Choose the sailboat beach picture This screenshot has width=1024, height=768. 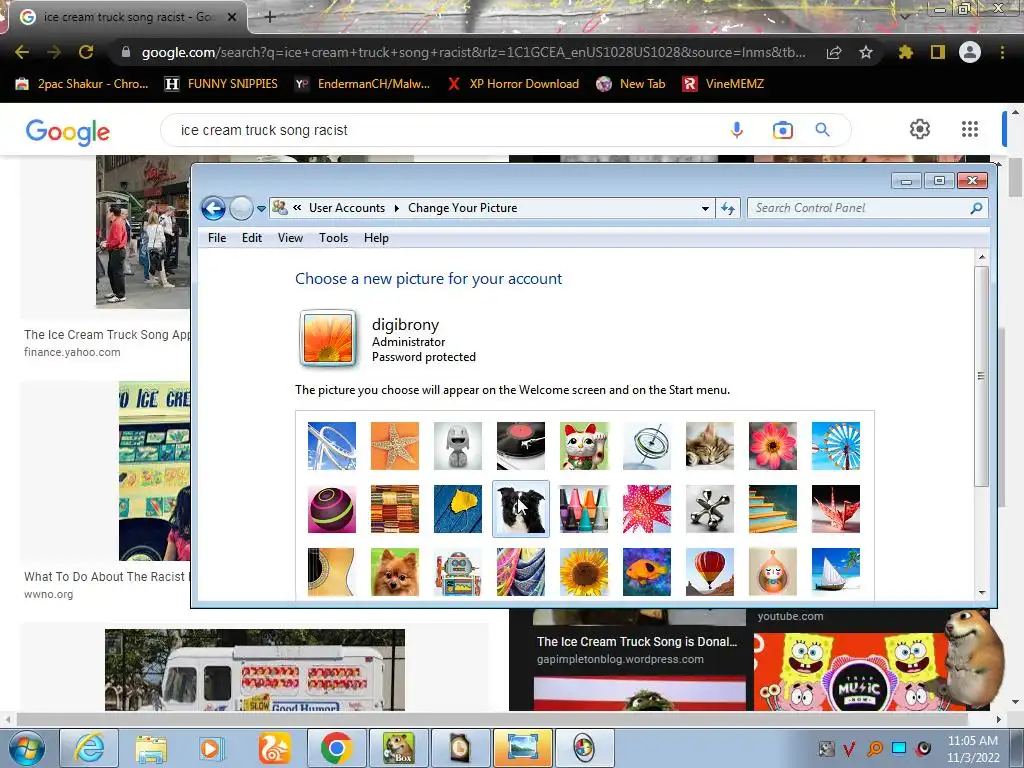(x=836, y=571)
